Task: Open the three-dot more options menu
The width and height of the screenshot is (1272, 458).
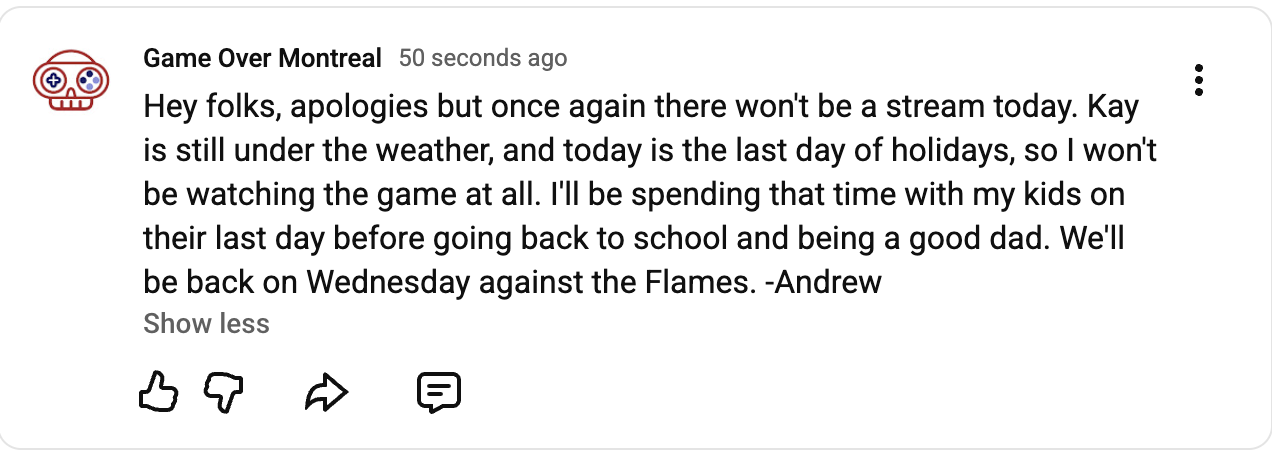Action: pyautogui.click(x=1198, y=80)
